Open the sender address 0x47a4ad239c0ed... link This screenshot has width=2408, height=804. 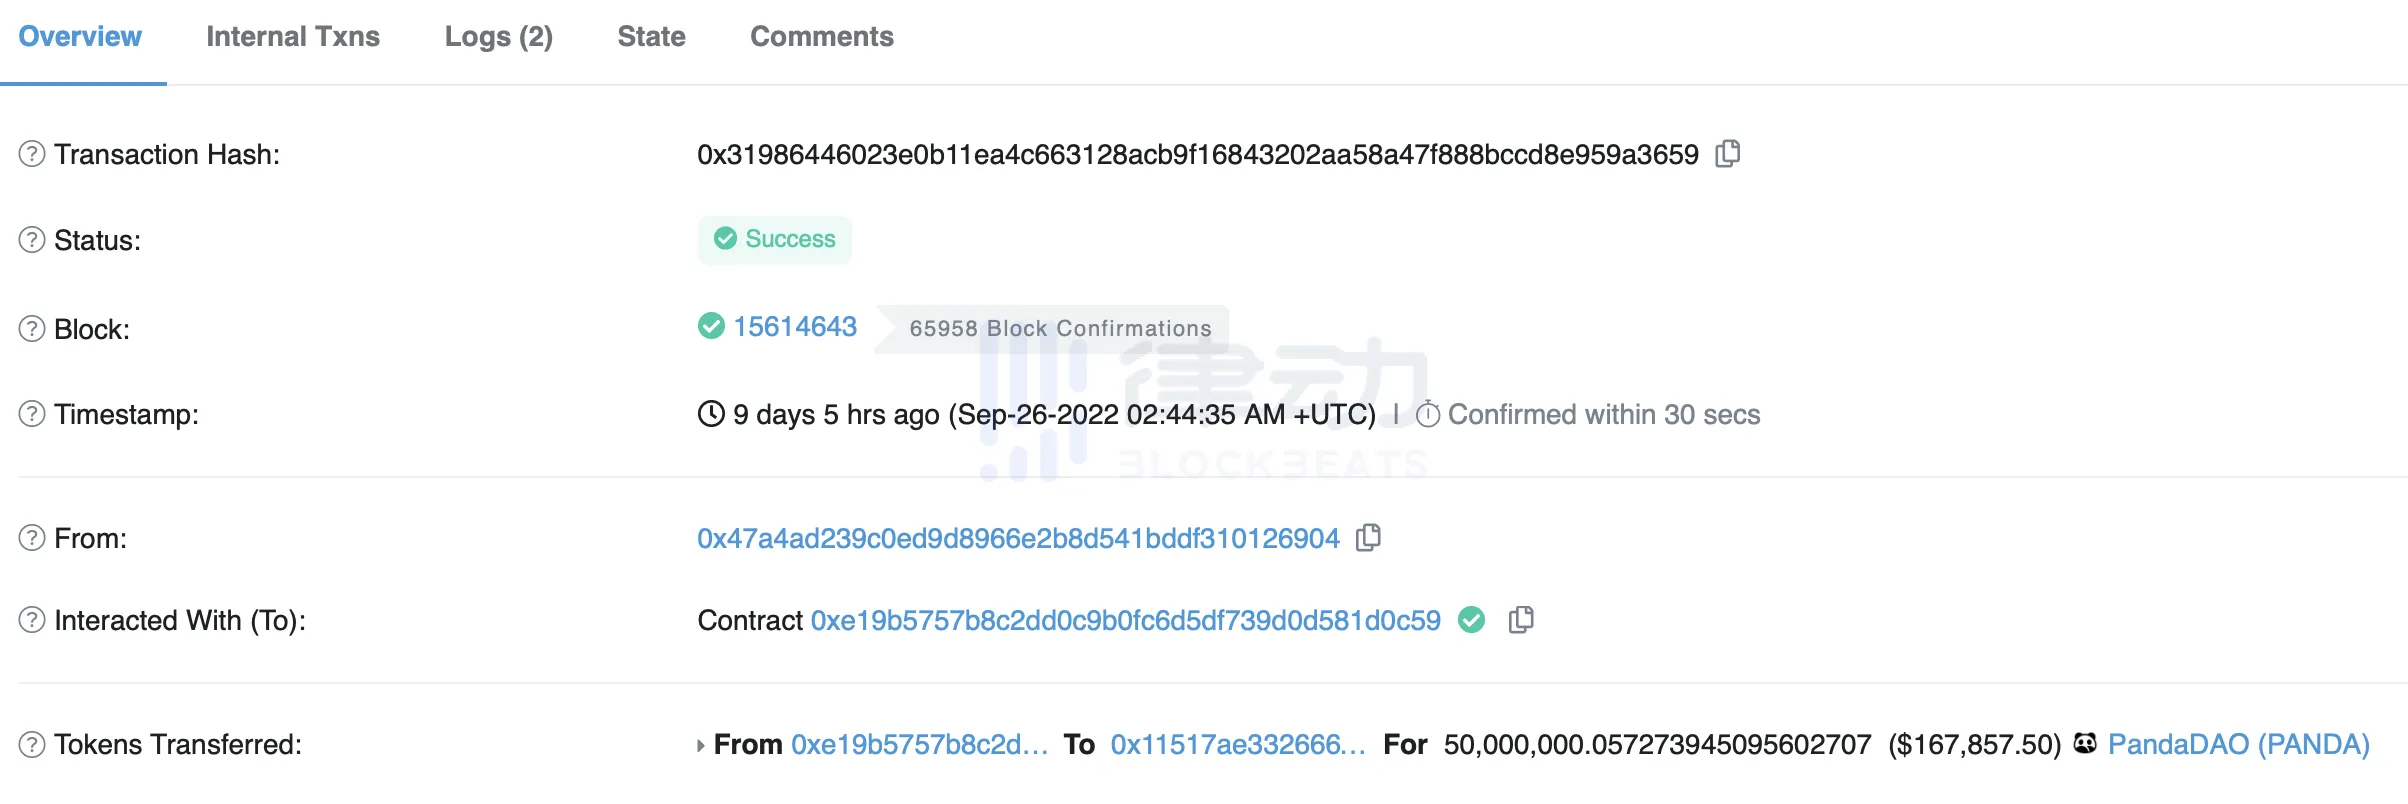coord(1018,538)
